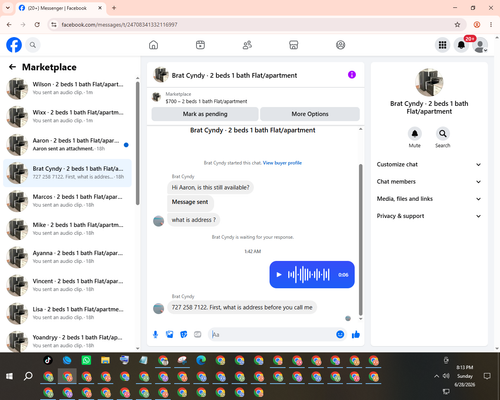Open File Explorer from the taskbar

(x=105, y=360)
